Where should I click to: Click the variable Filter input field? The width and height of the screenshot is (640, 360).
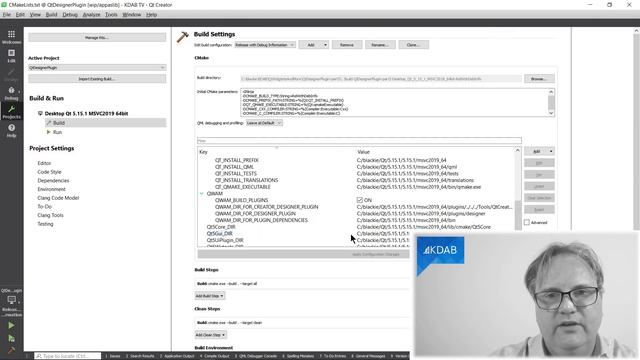[x=359, y=141]
